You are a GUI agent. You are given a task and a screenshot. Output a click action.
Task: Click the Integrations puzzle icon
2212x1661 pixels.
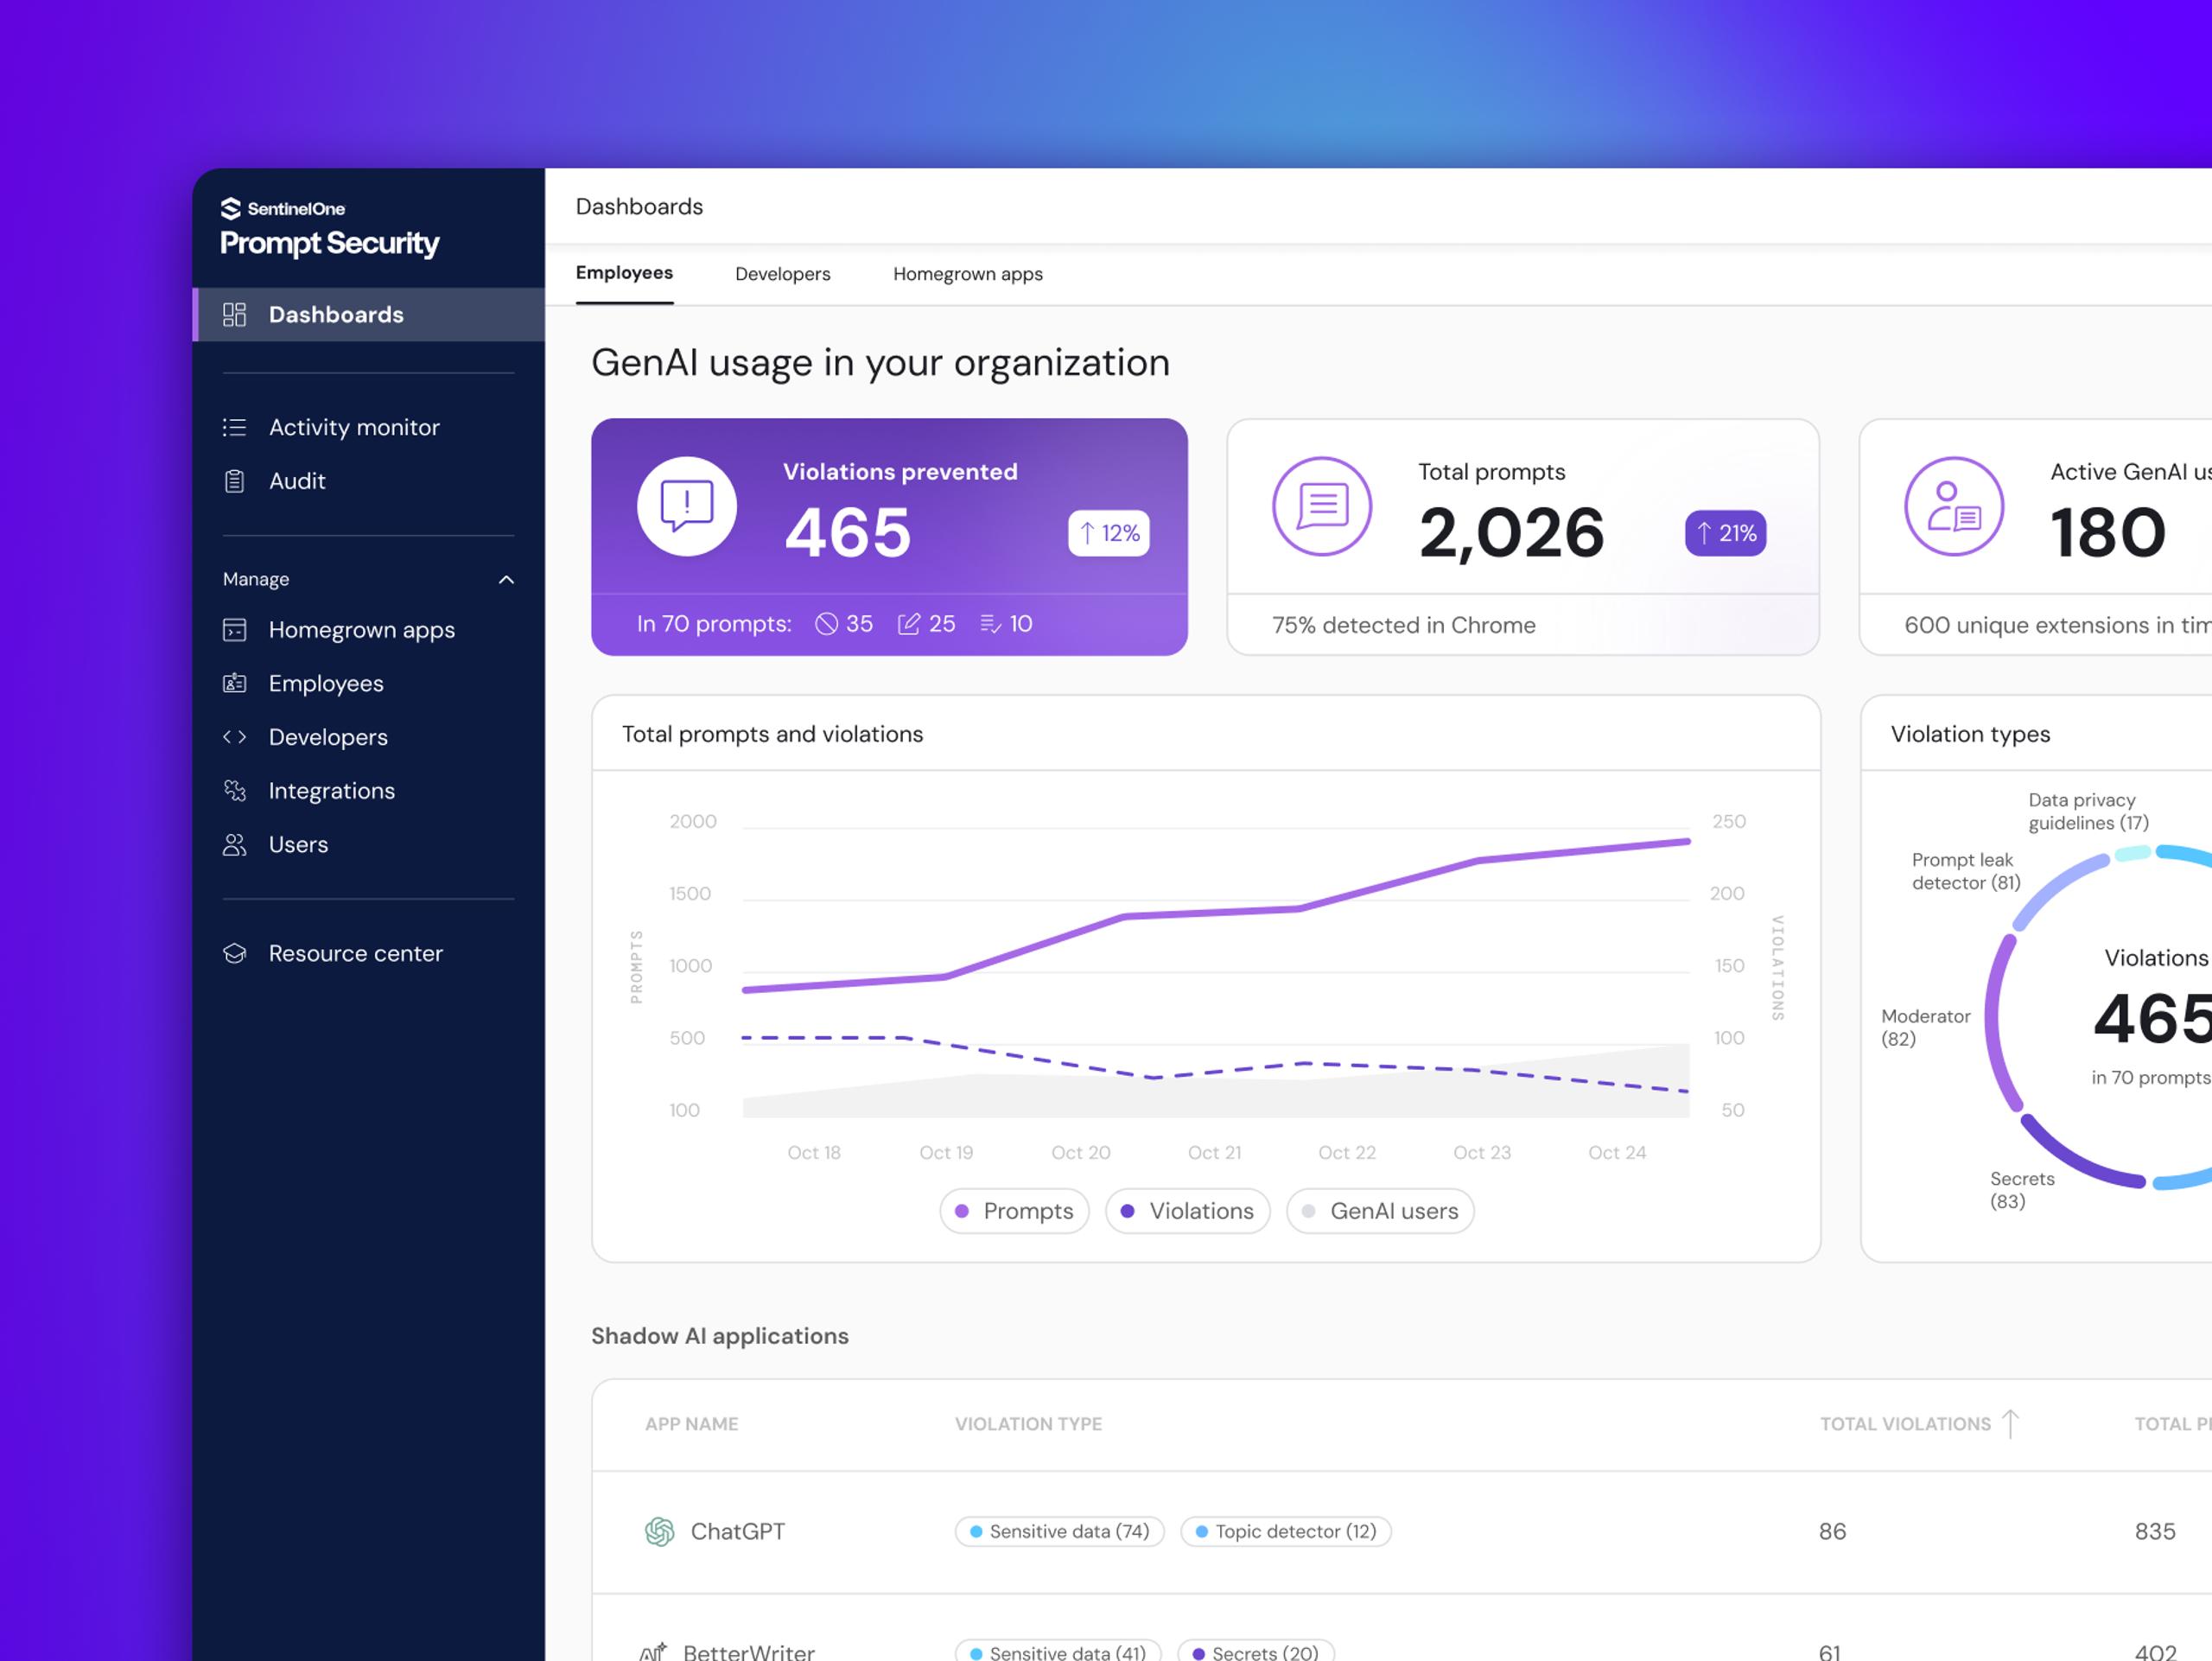pos(234,791)
